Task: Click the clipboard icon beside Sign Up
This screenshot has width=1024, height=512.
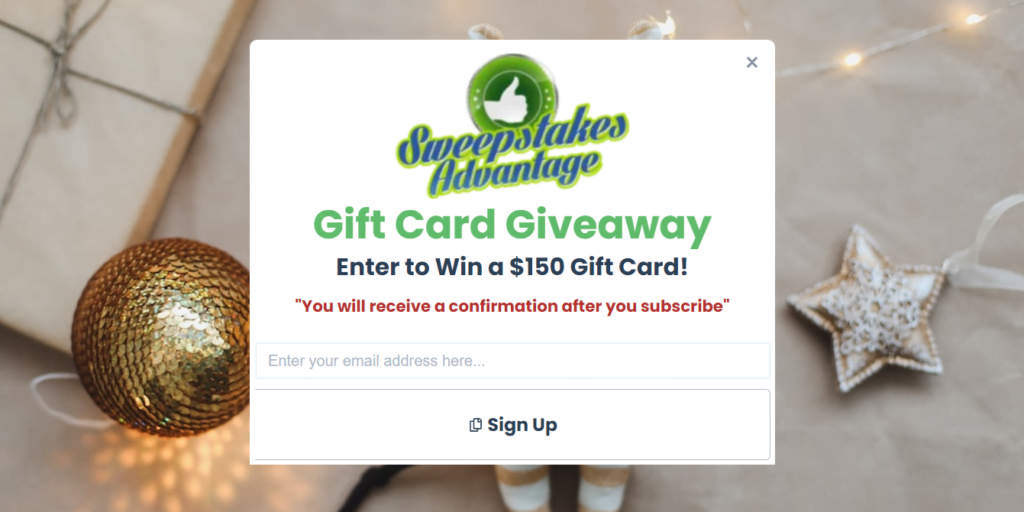Action: point(475,425)
